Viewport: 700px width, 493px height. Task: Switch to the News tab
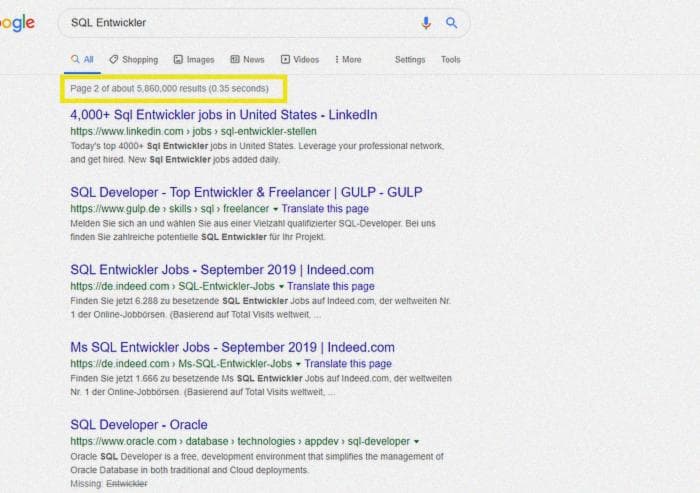pos(247,59)
